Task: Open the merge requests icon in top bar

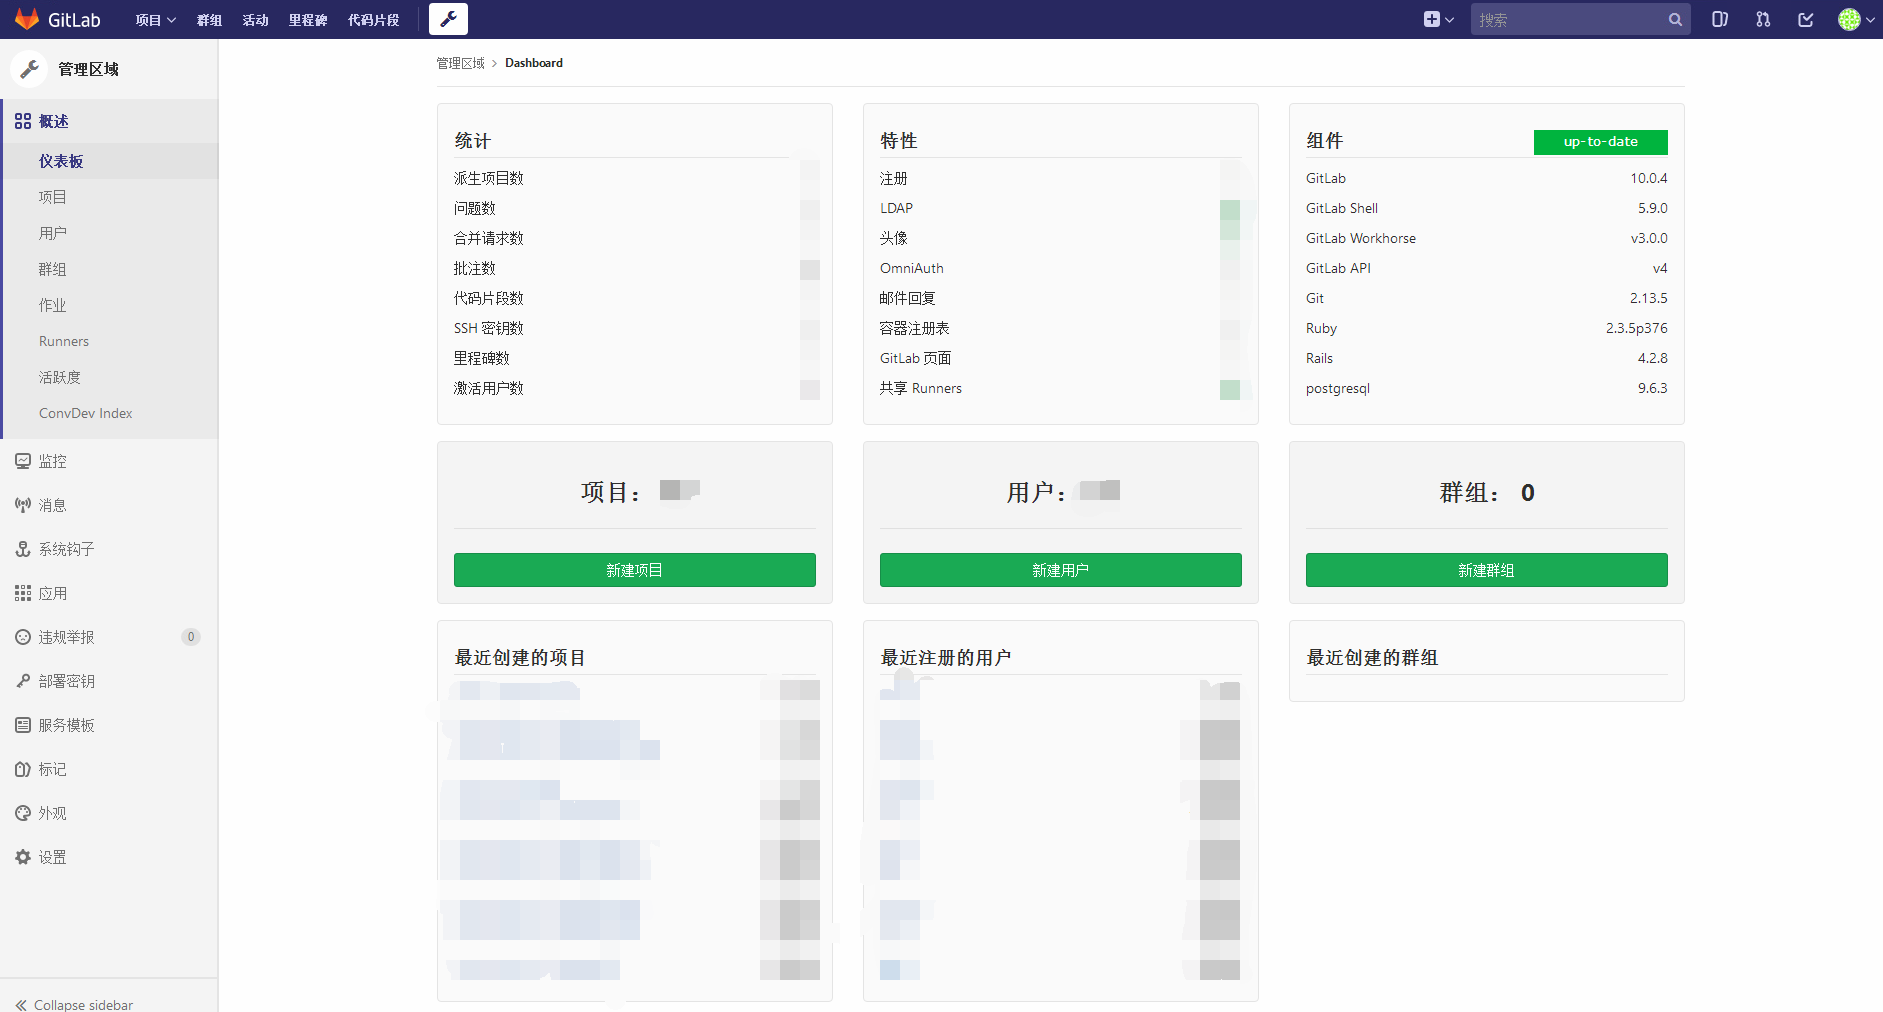Action: click(x=1763, y=19)
